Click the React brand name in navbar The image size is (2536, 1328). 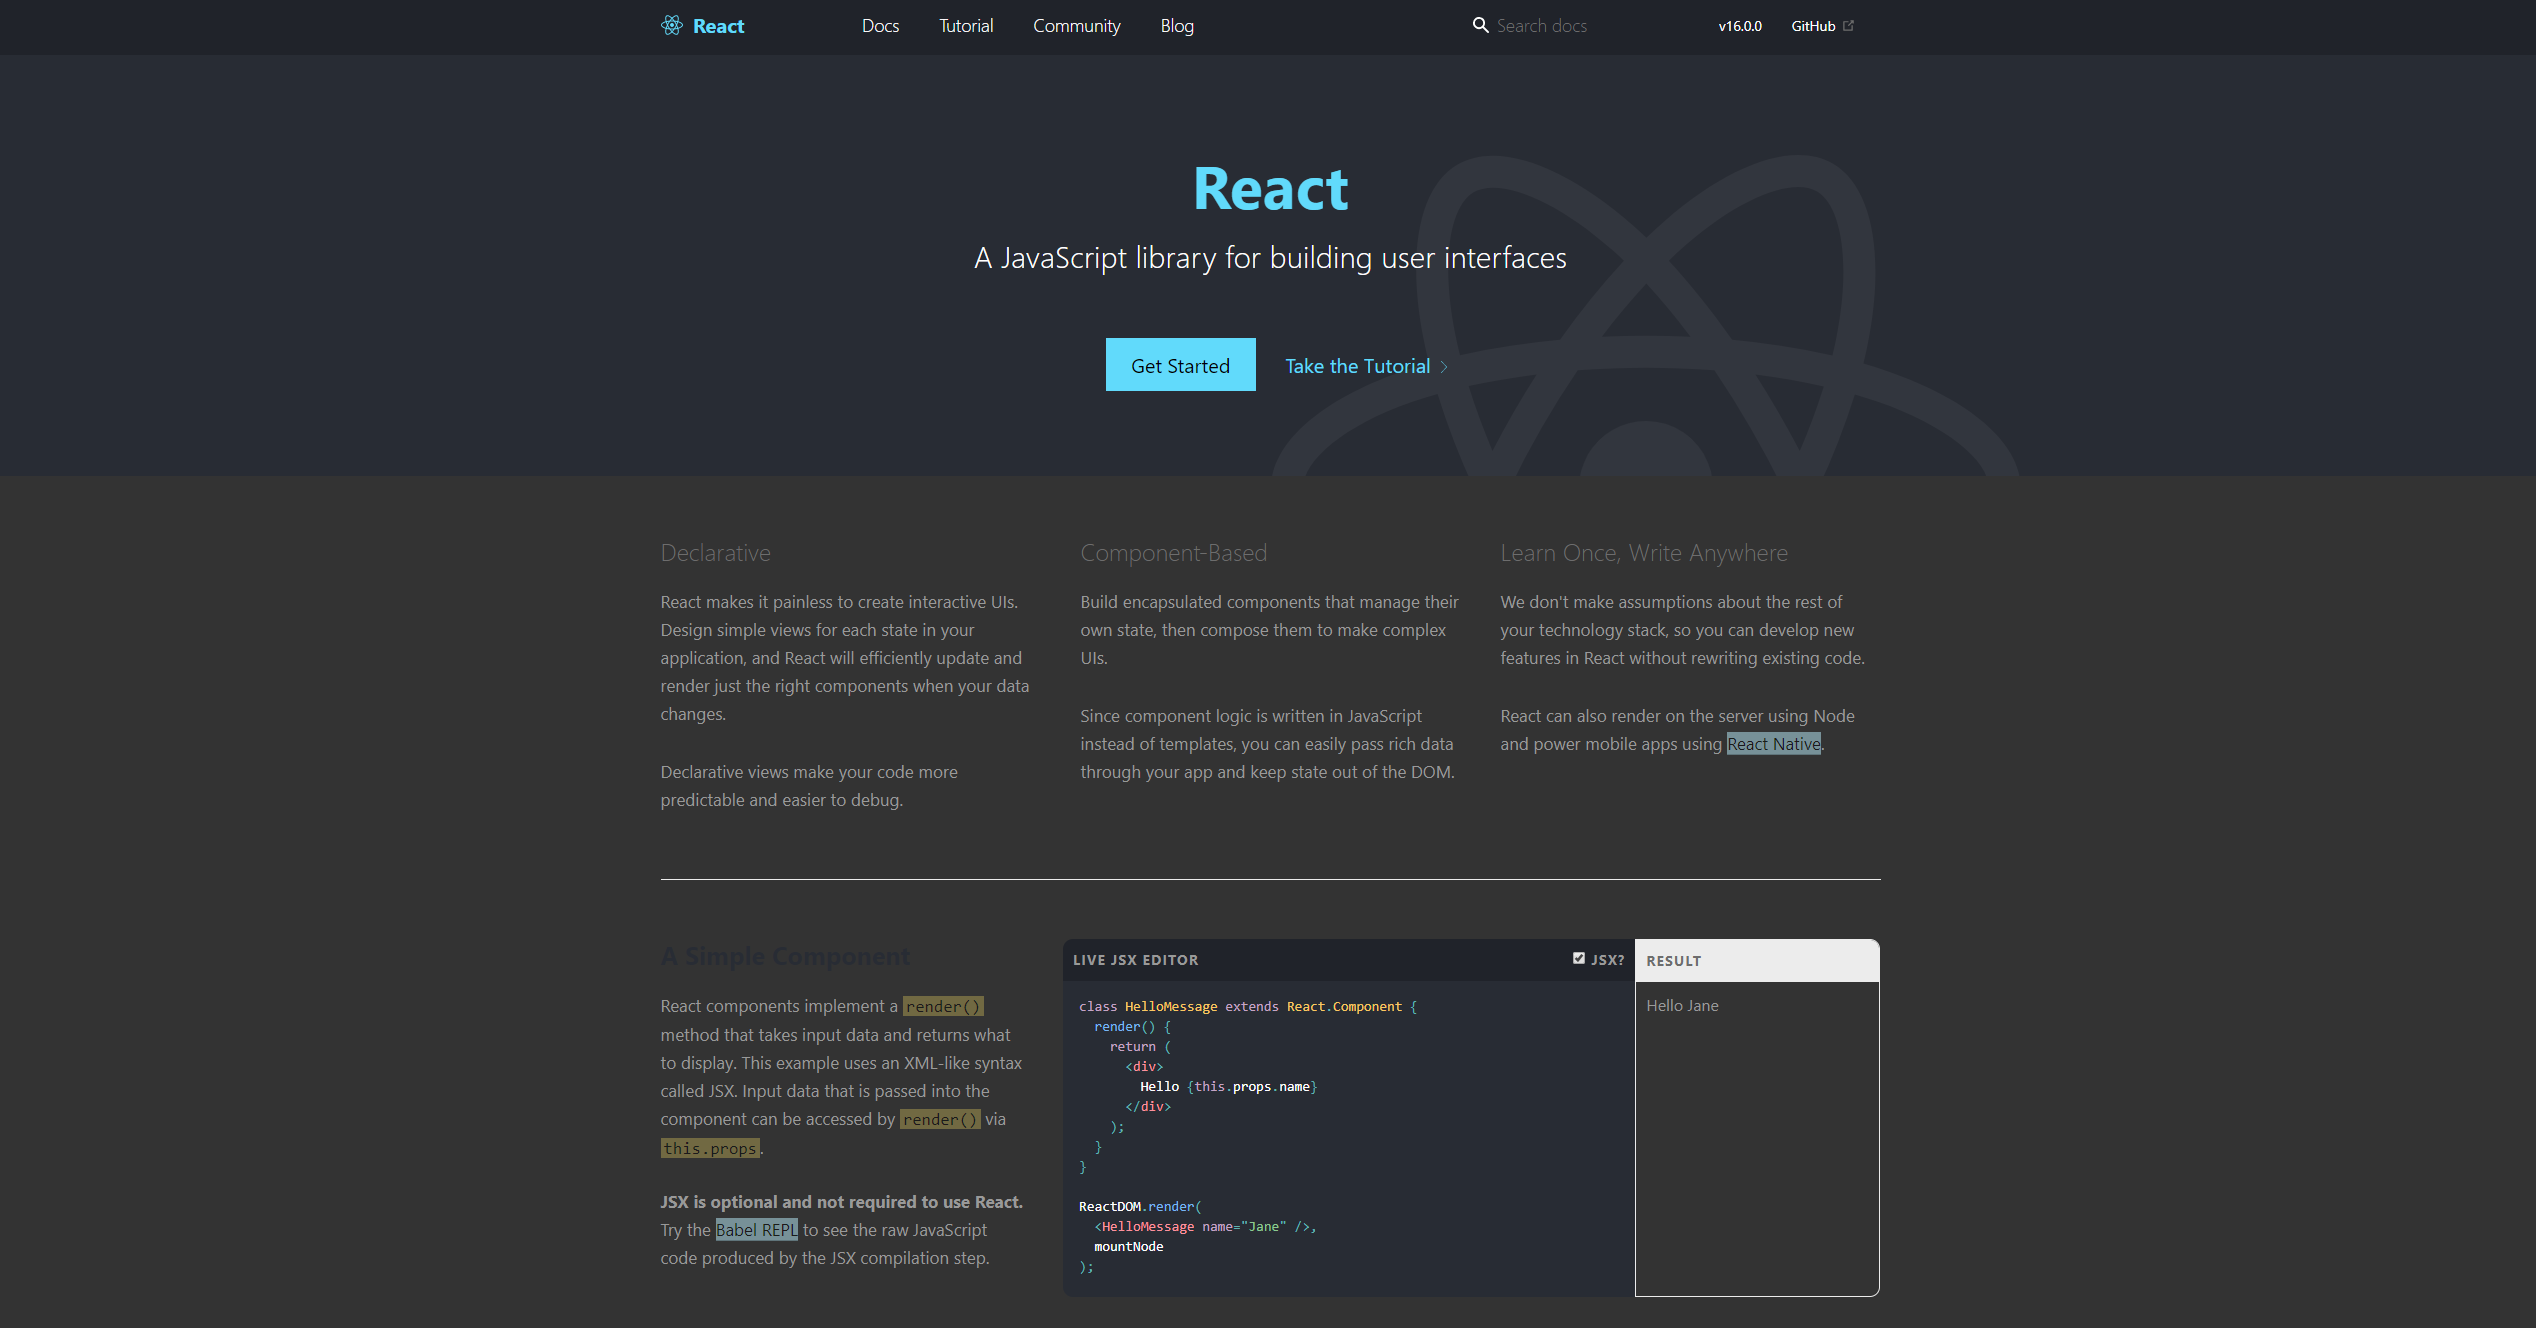[718, 26]
